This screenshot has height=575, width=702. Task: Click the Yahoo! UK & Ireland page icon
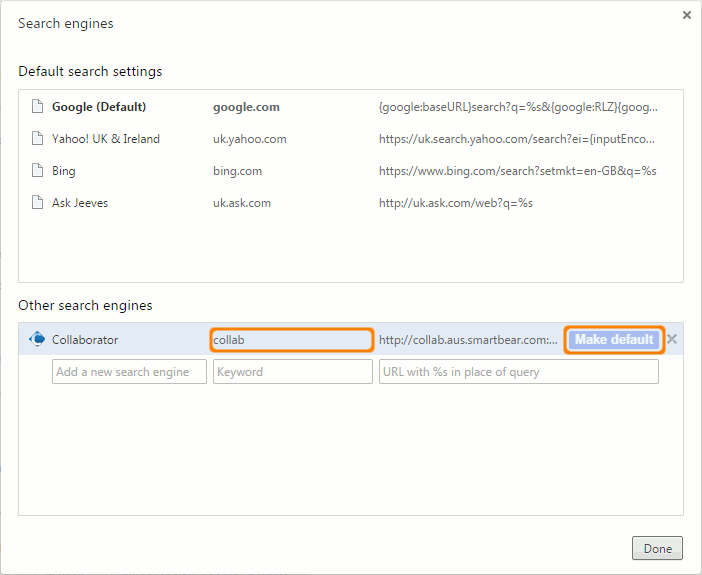pyautogui.click(x=37, y=139)
